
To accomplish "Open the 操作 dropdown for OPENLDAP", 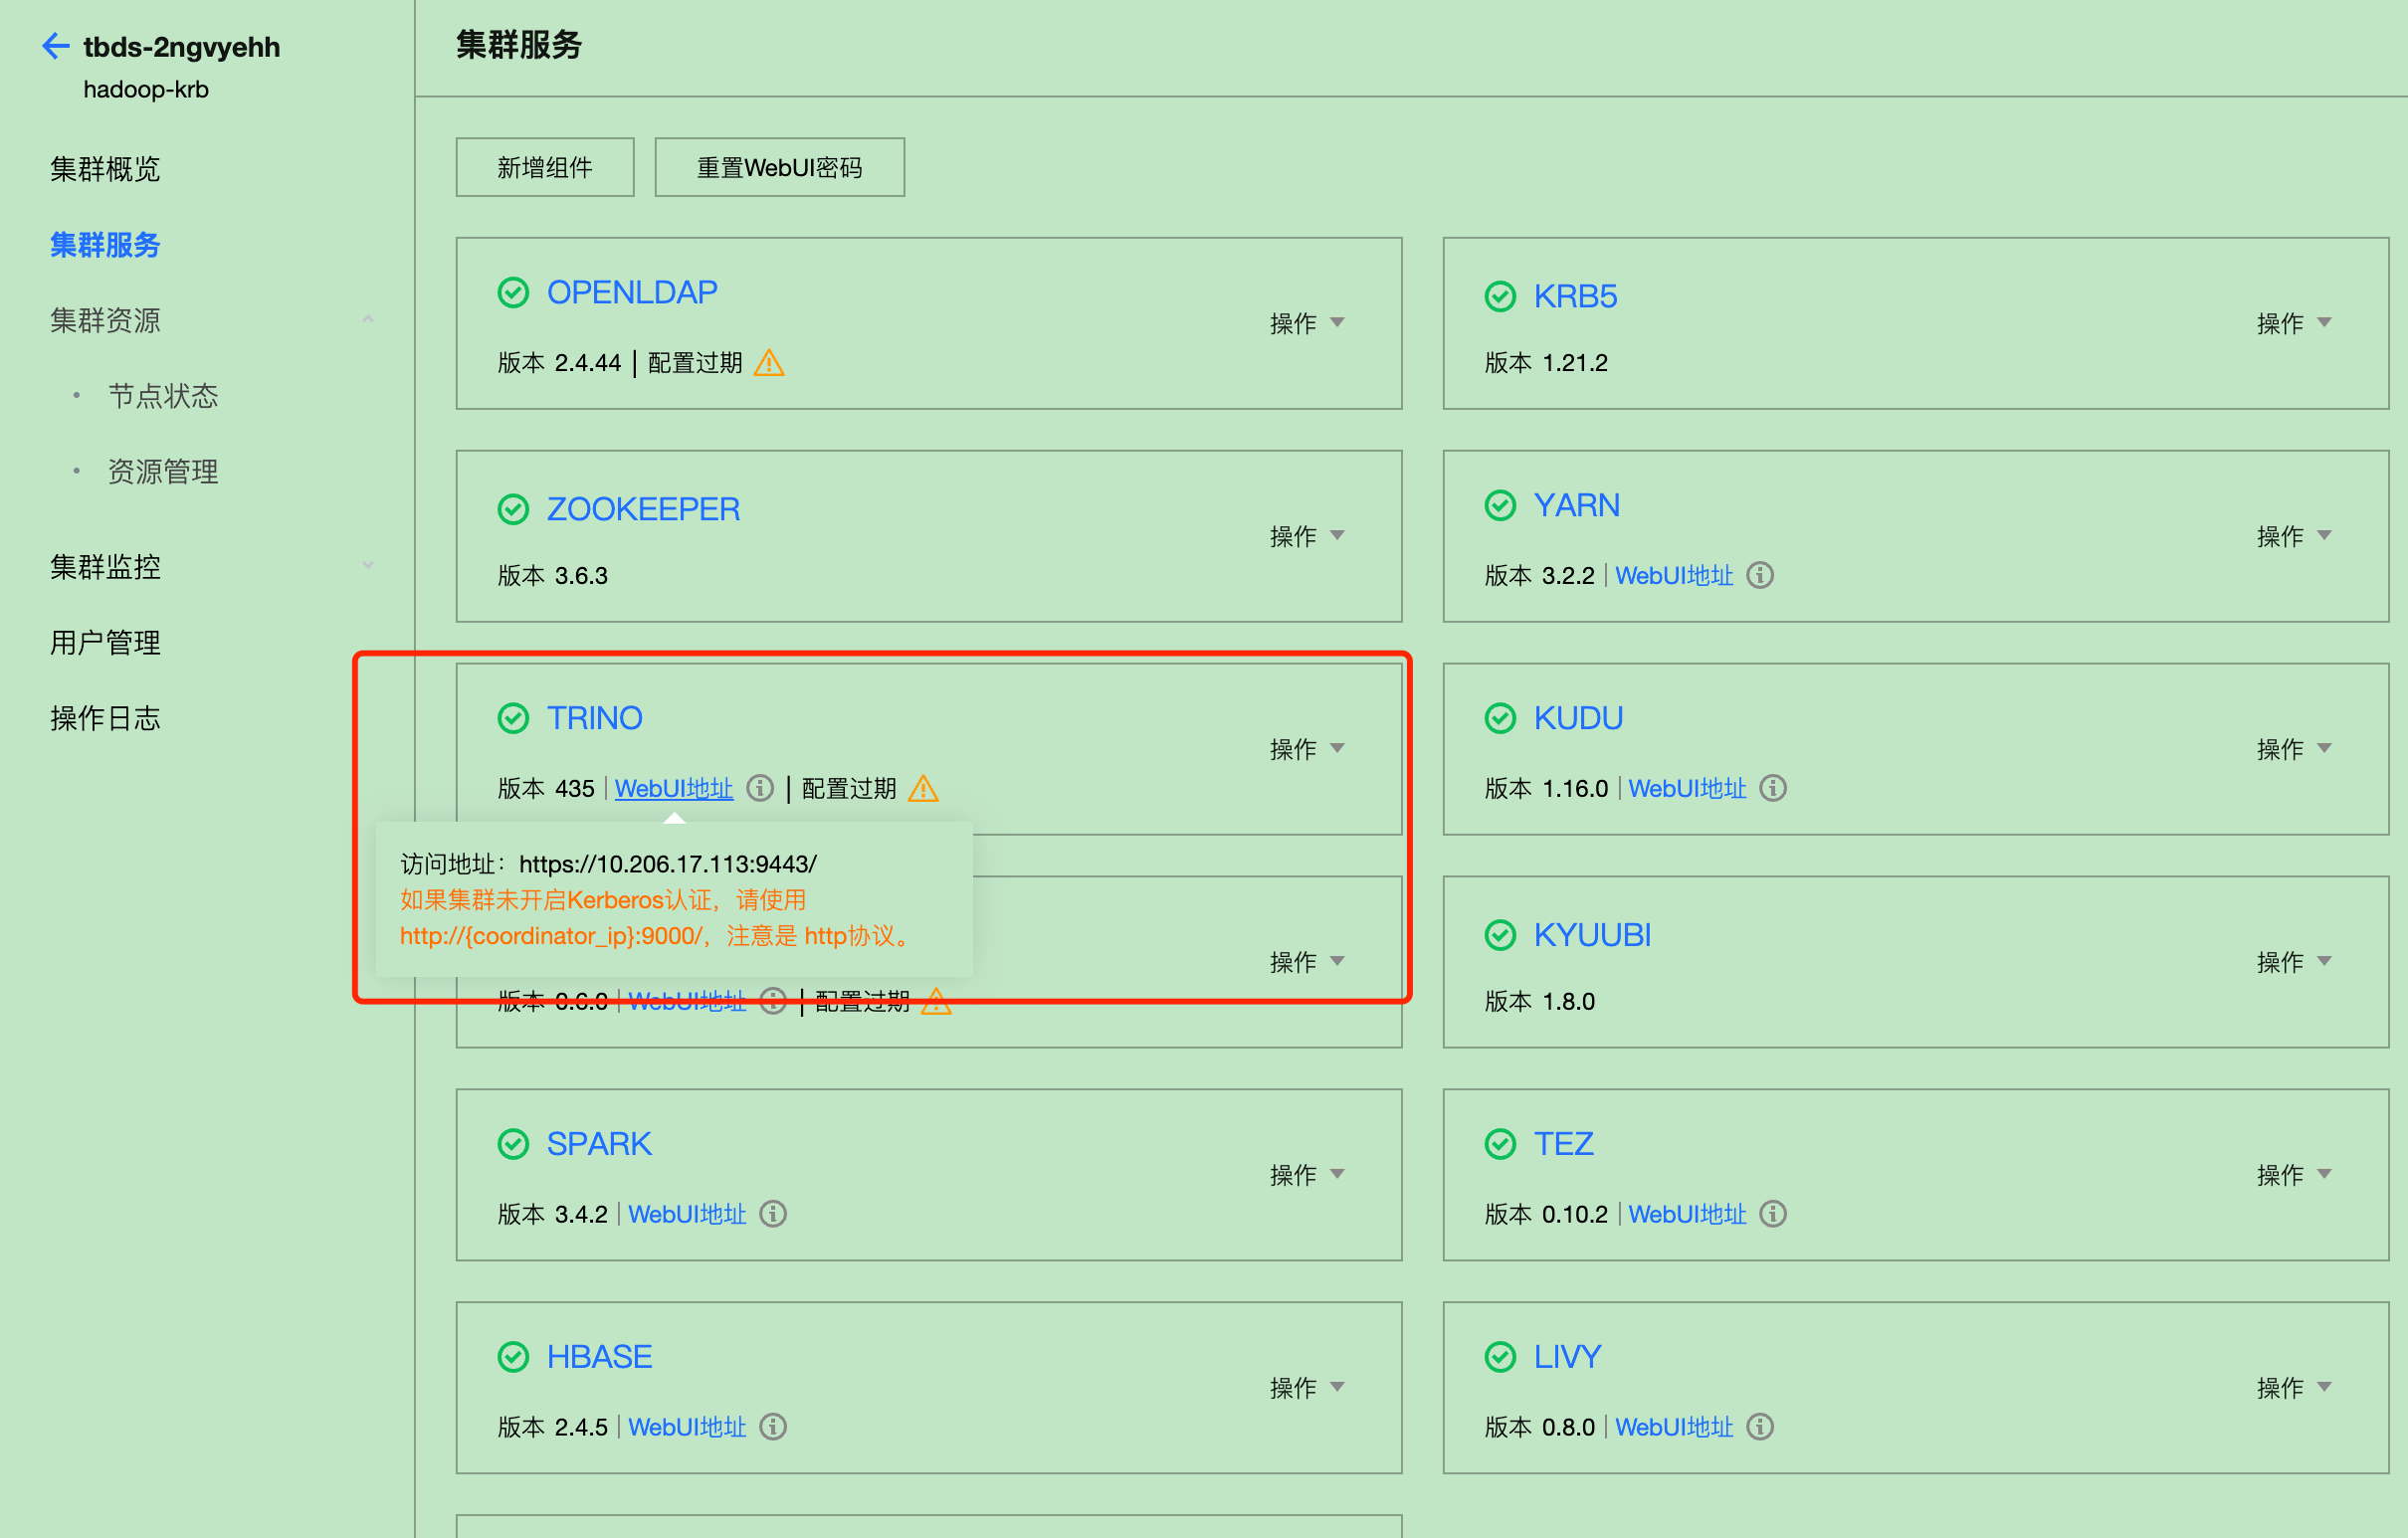I will [x=1306, y=323].
